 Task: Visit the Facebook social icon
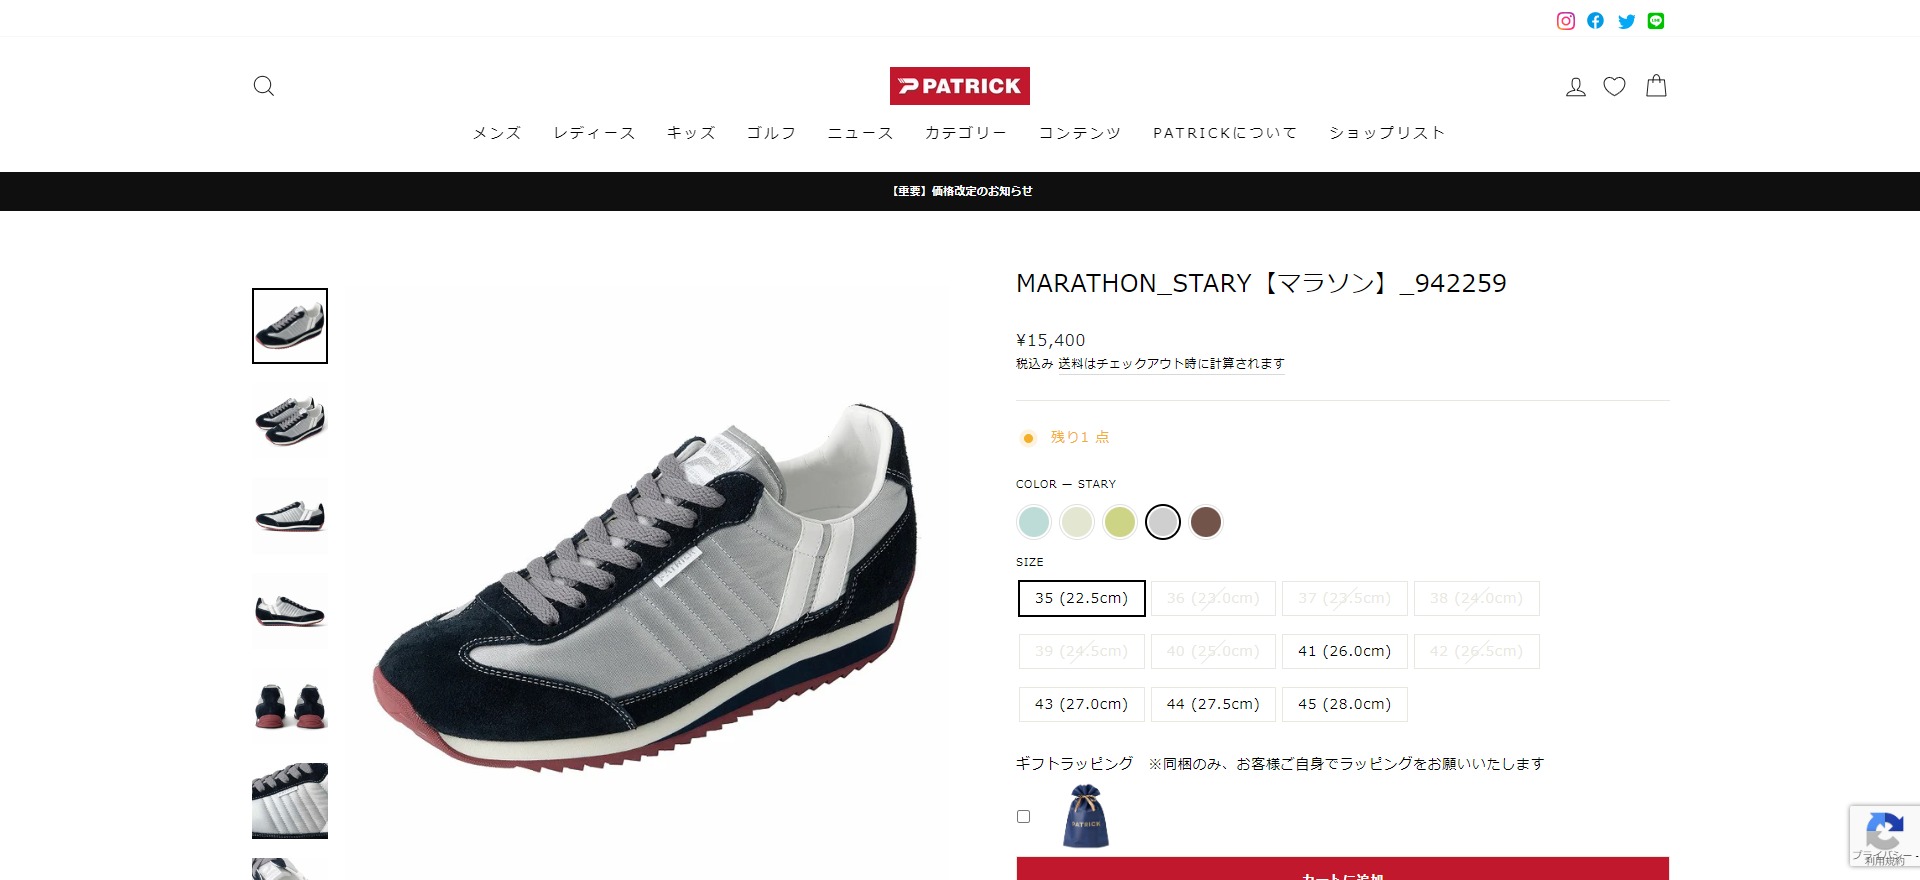tap(1596, 21)
